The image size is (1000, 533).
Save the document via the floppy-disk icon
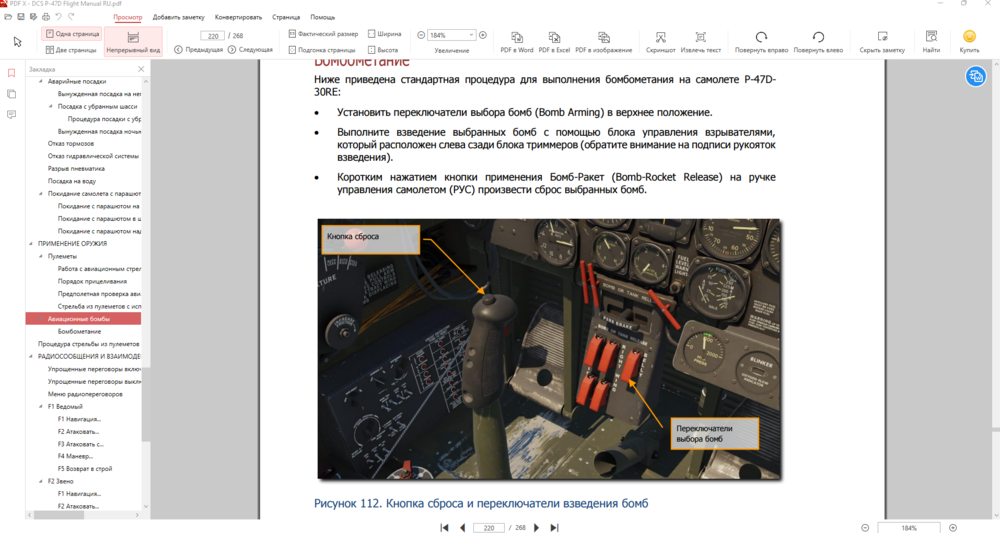pos(20,17)
